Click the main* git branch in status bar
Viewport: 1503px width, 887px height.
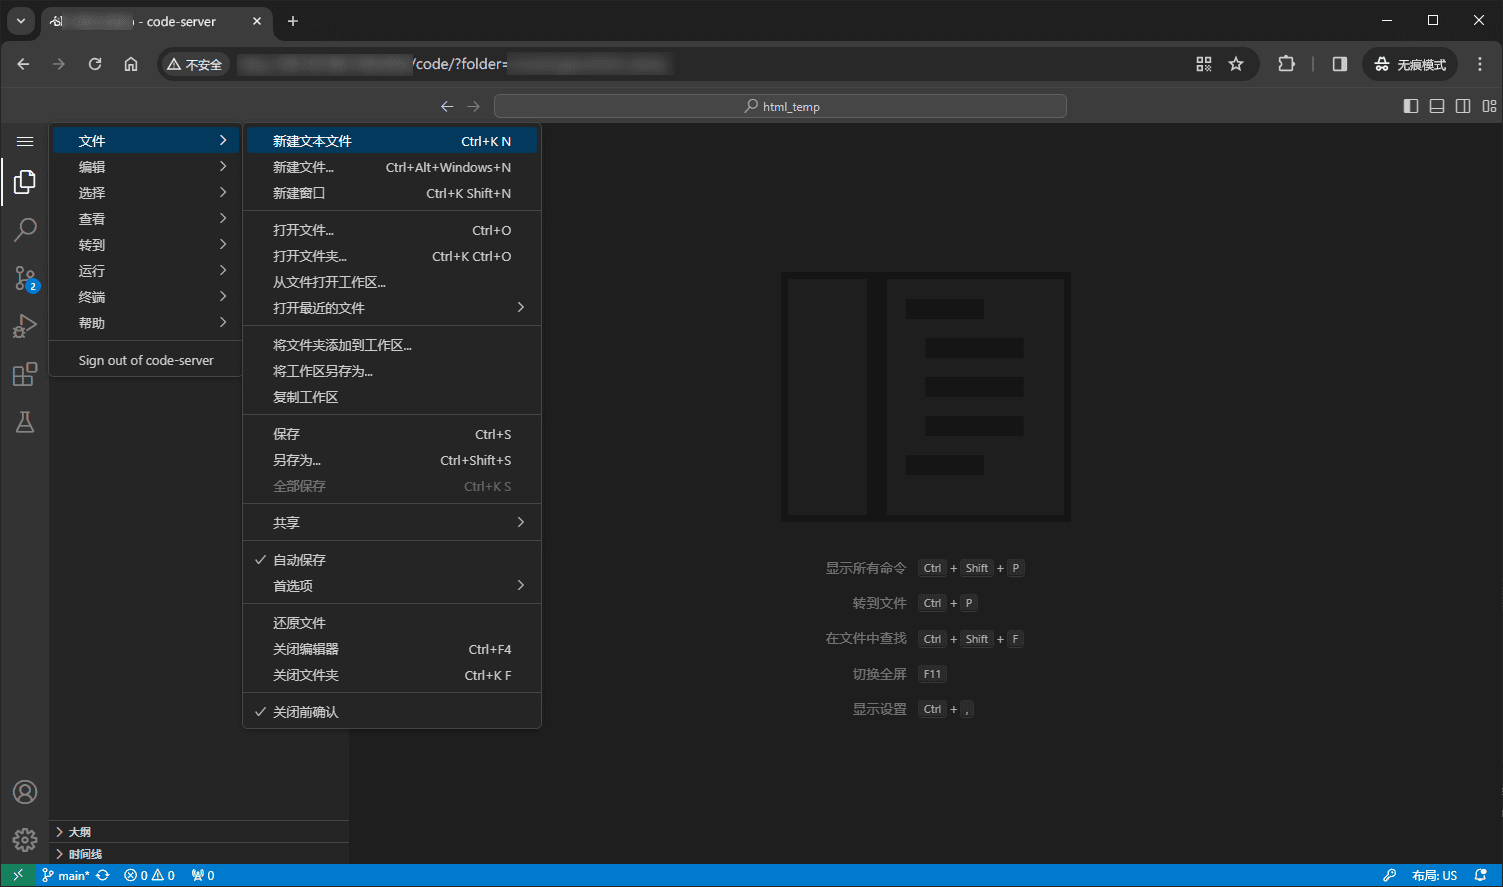pyautogui.click(x=65, y=875)
